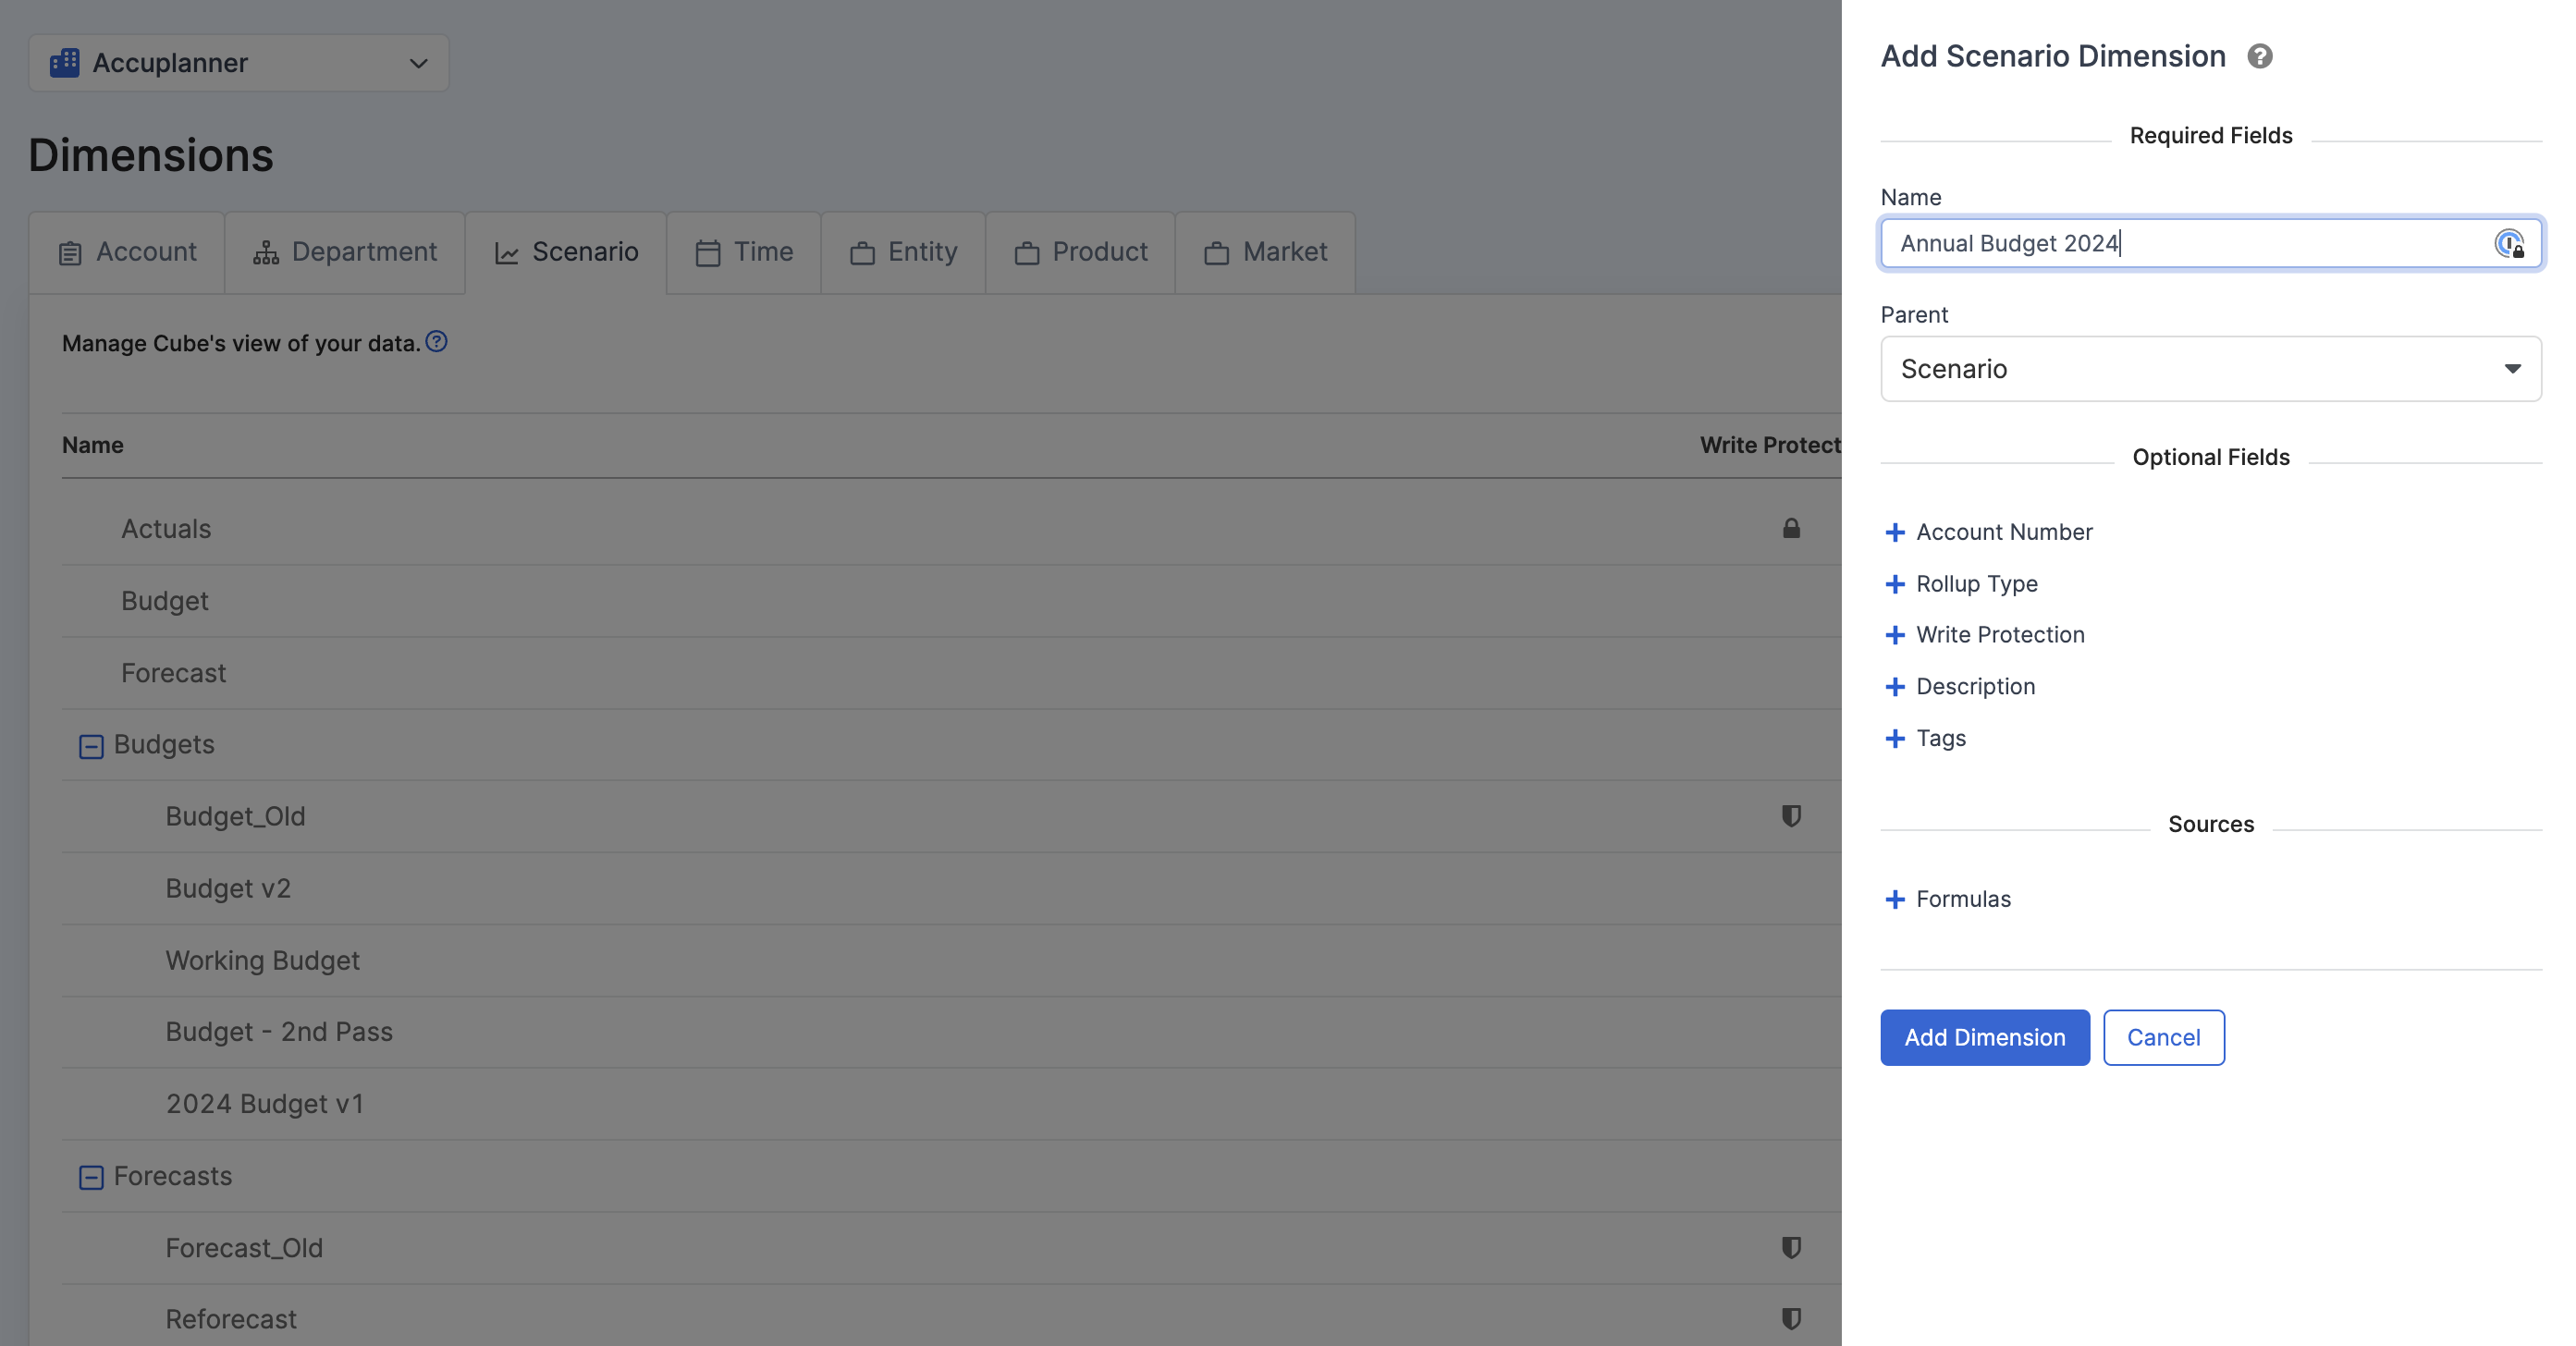This screenshot has height=1346, width=2576.
Task: Open the Parent Scenario dropdown
Action: point(2210,369)
